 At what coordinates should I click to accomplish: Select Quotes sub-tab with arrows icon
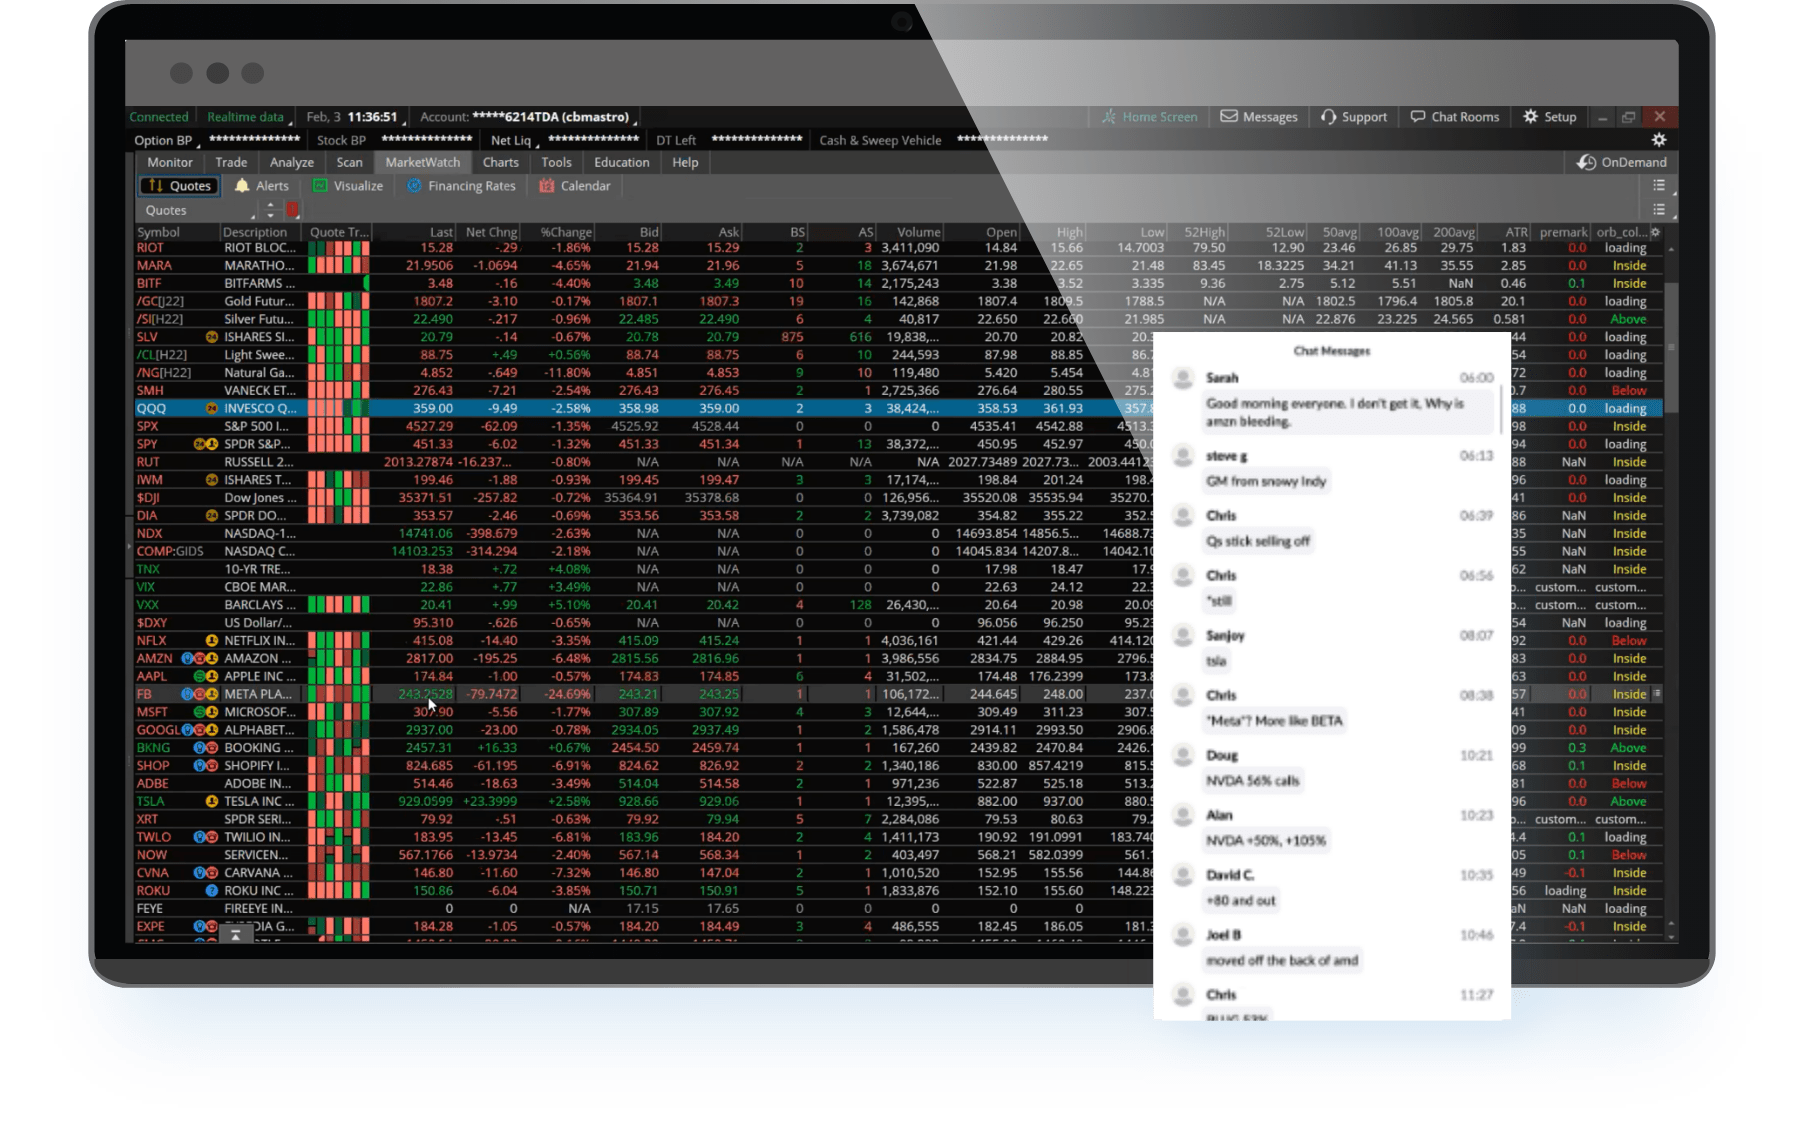pos(180,186)
